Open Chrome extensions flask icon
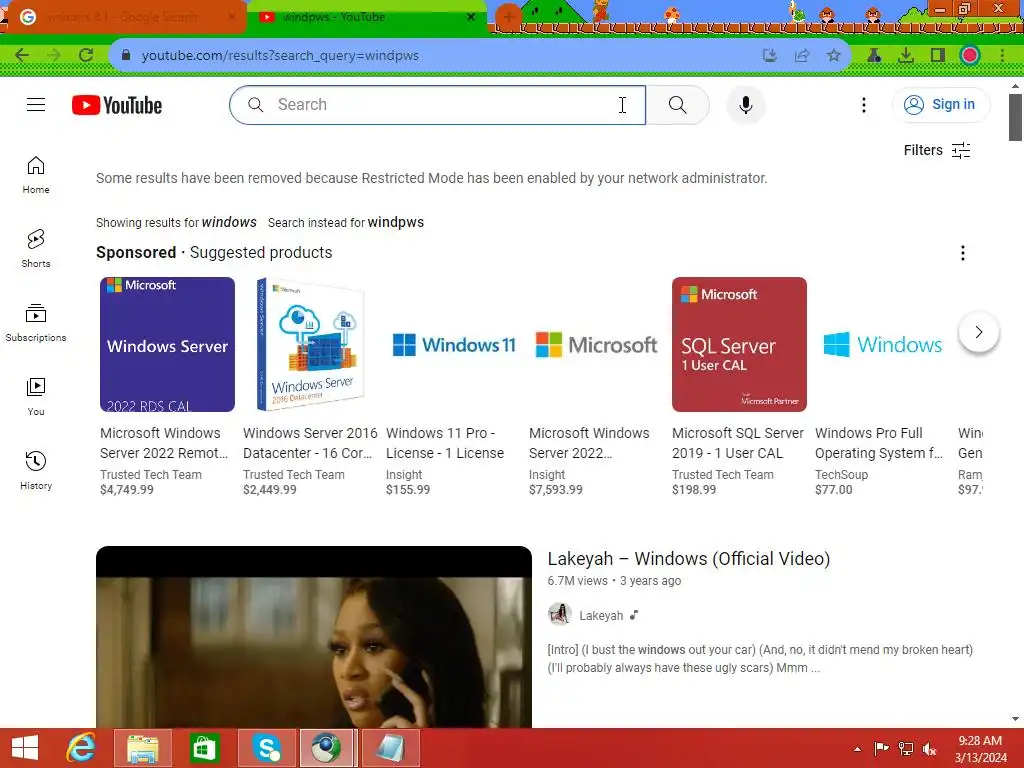Viewport: 1024px width, 768px height. (874, 56)
